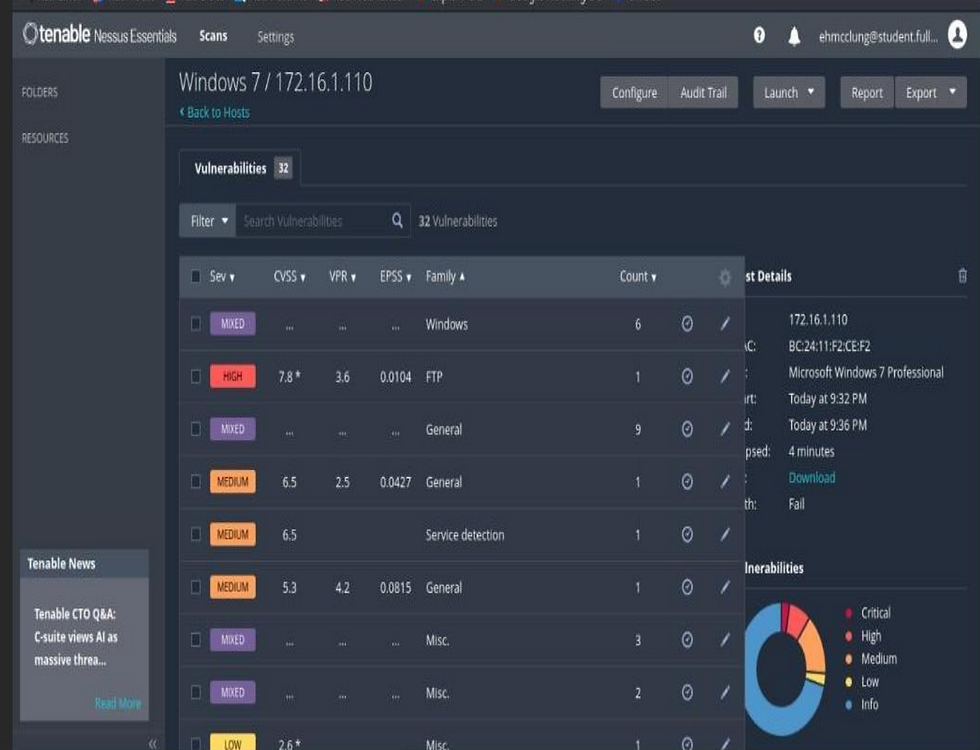Check the General count 9 row checkbox
The image size is (980, 750).
[x=196, y=429]
